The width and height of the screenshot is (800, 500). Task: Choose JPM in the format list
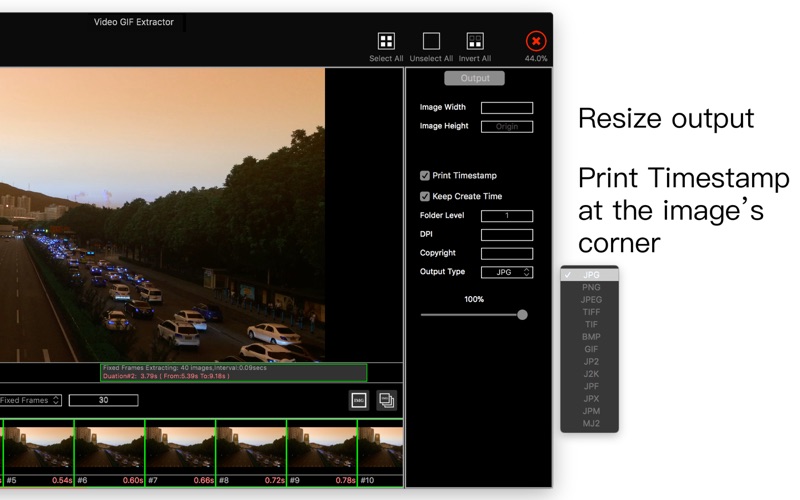click(x=590, y=411)
